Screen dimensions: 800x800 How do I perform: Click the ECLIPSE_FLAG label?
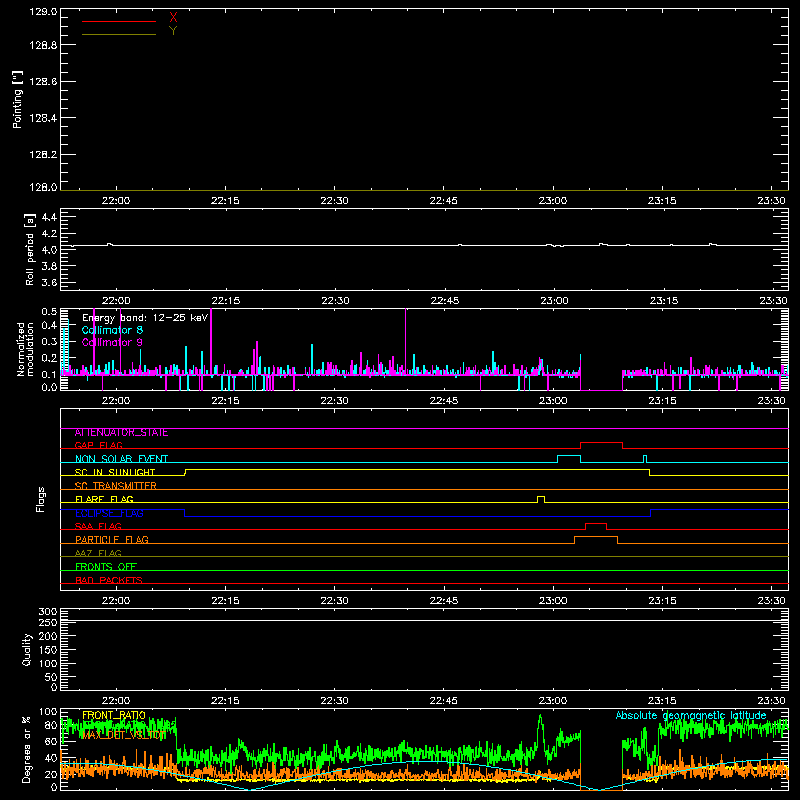click(109, 513)
